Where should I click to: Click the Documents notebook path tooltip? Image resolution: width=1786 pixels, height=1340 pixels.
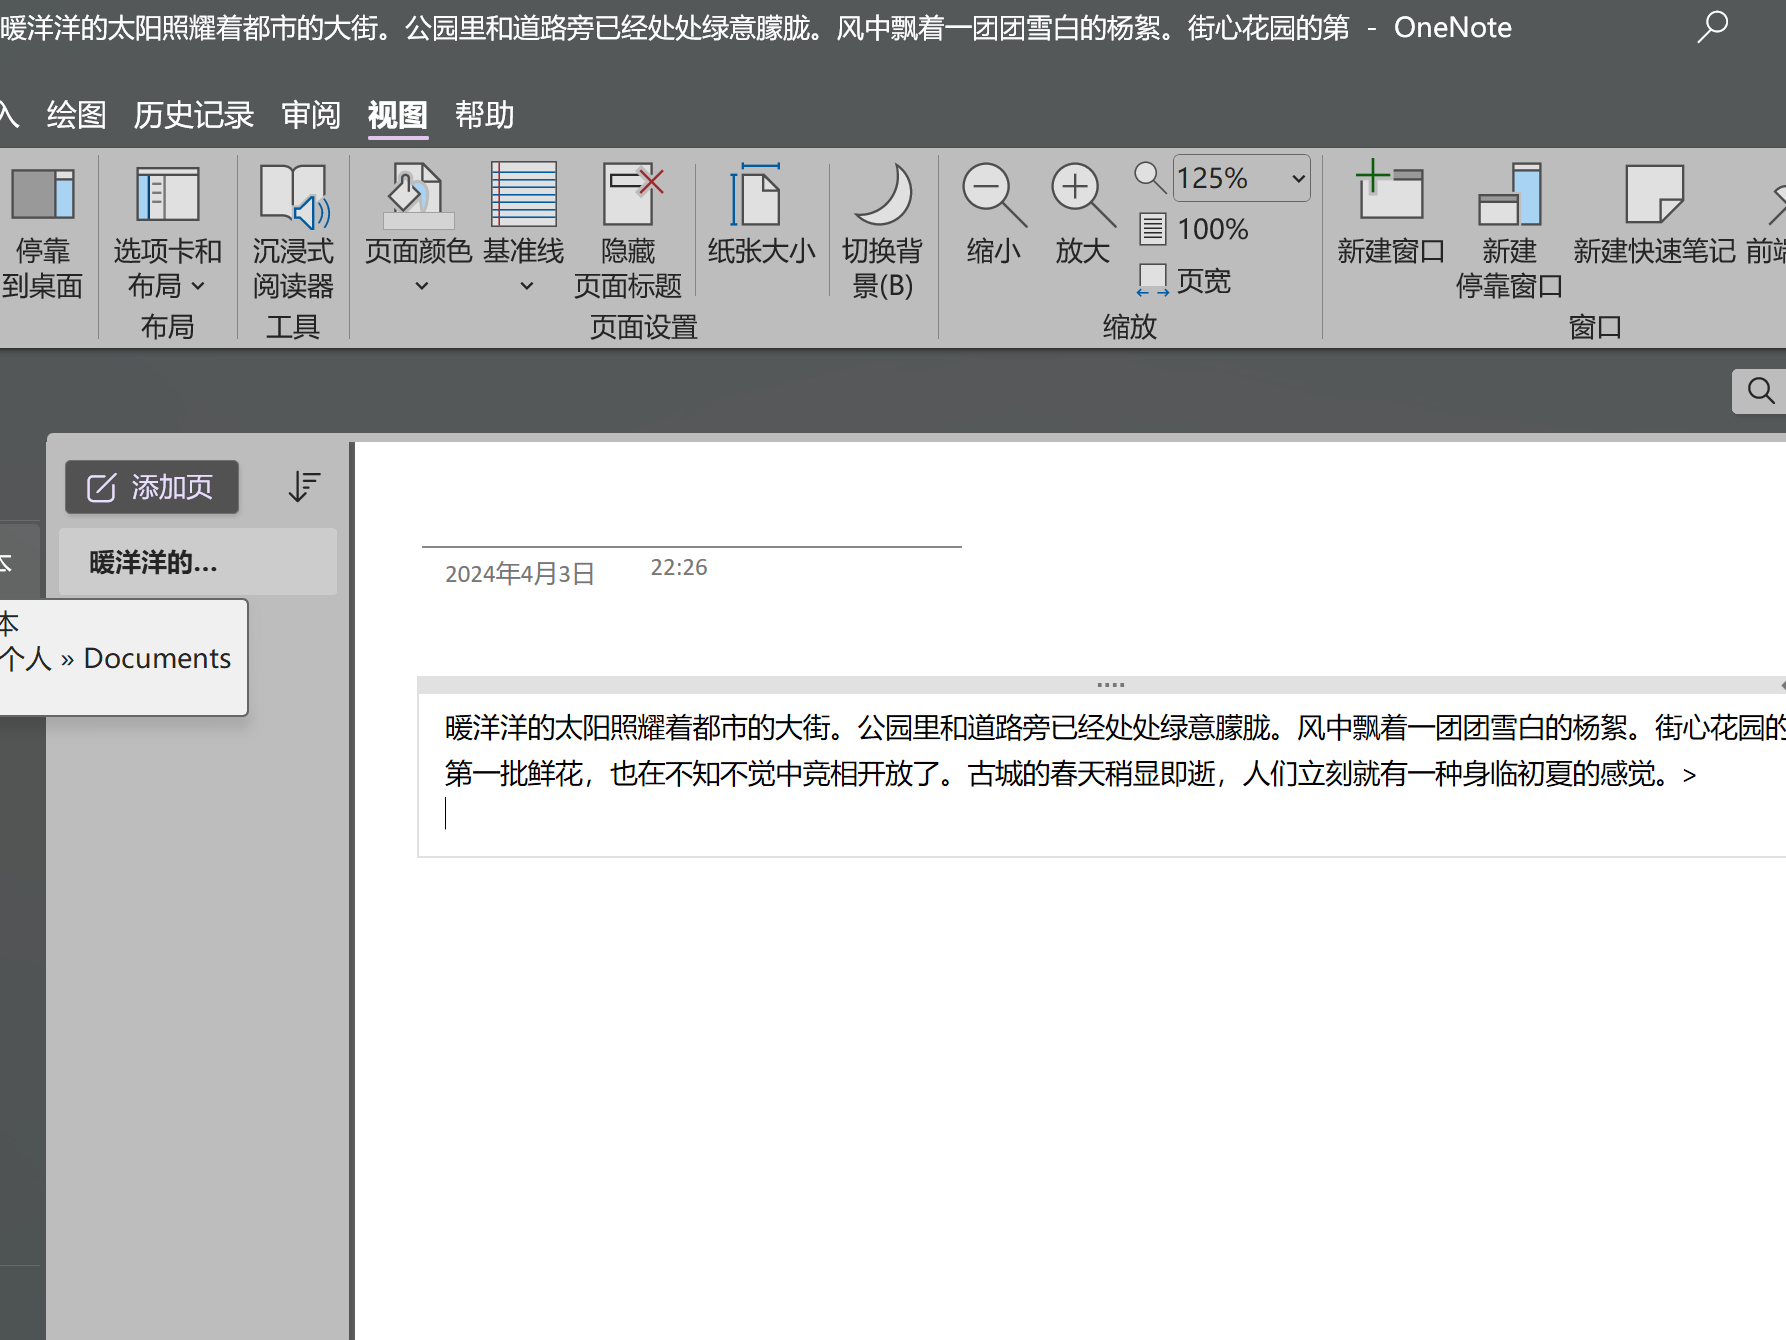point(123,657)
